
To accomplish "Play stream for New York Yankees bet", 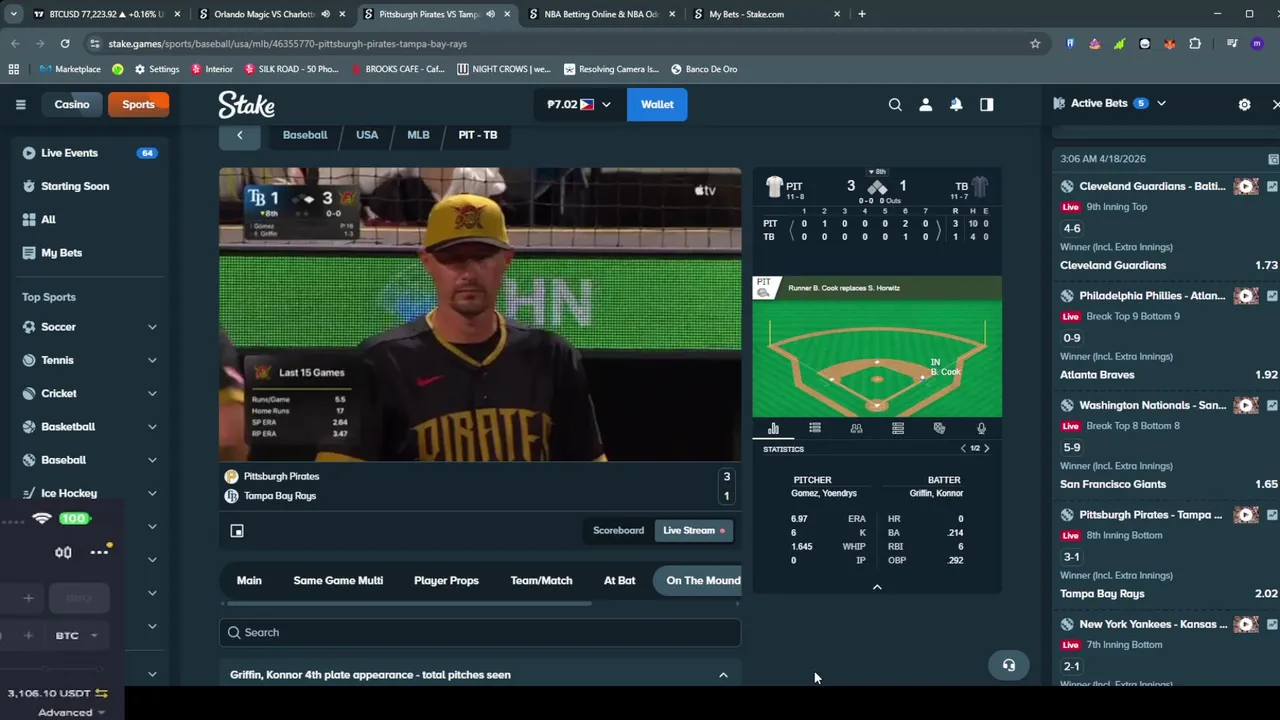I will tap(1245, 624).
